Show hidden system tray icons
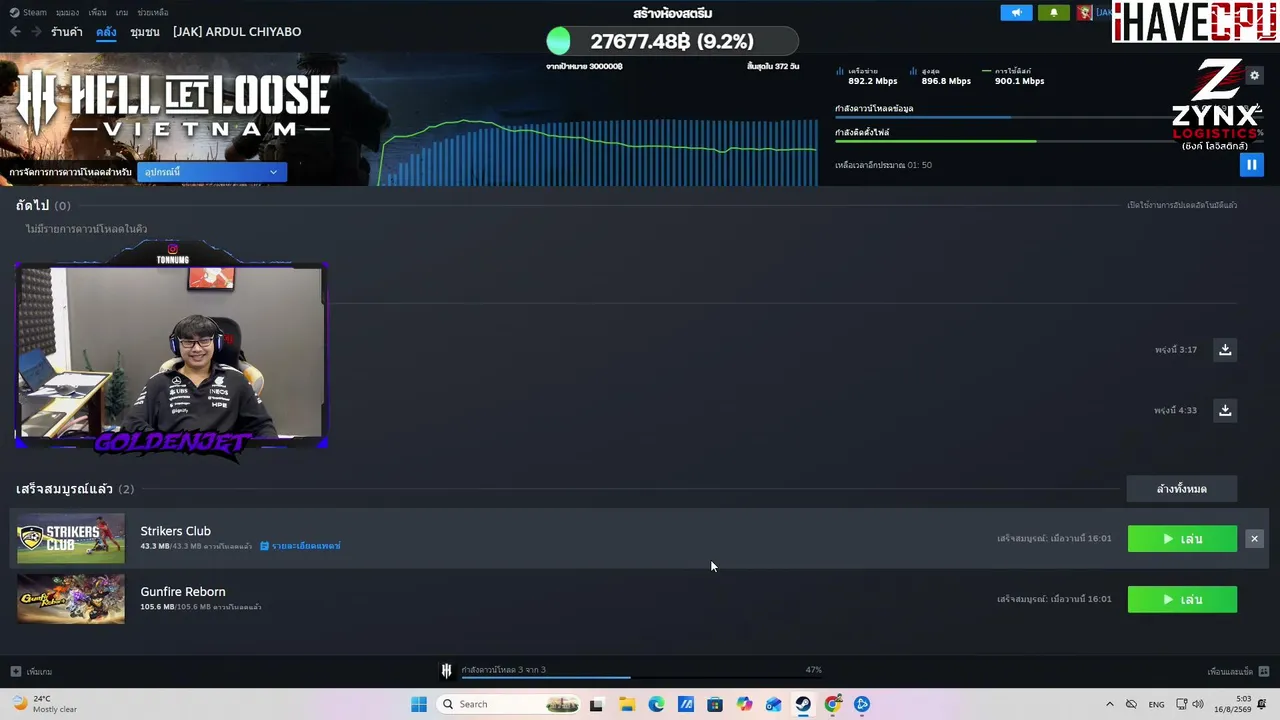This screenshot has width=1280, height=720. pos(1109,704)
